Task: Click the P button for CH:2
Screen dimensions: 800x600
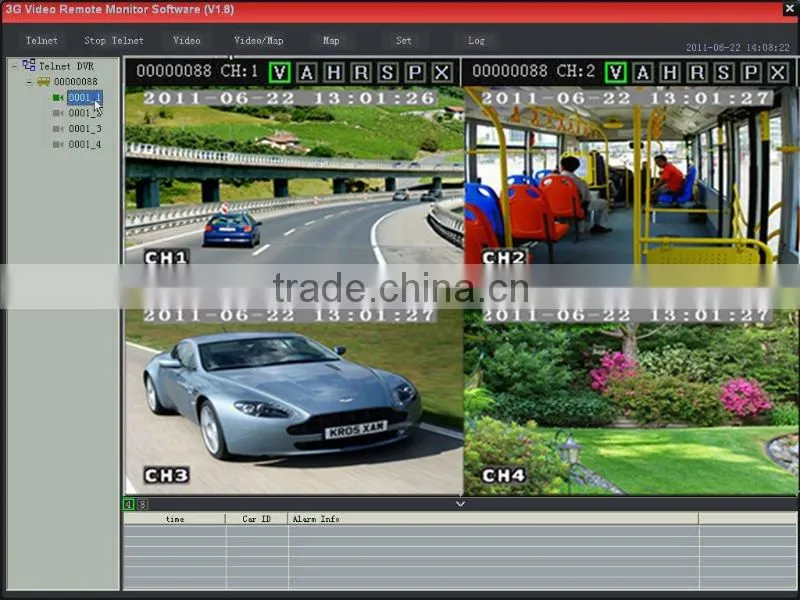Action: (x=751, y=72)
